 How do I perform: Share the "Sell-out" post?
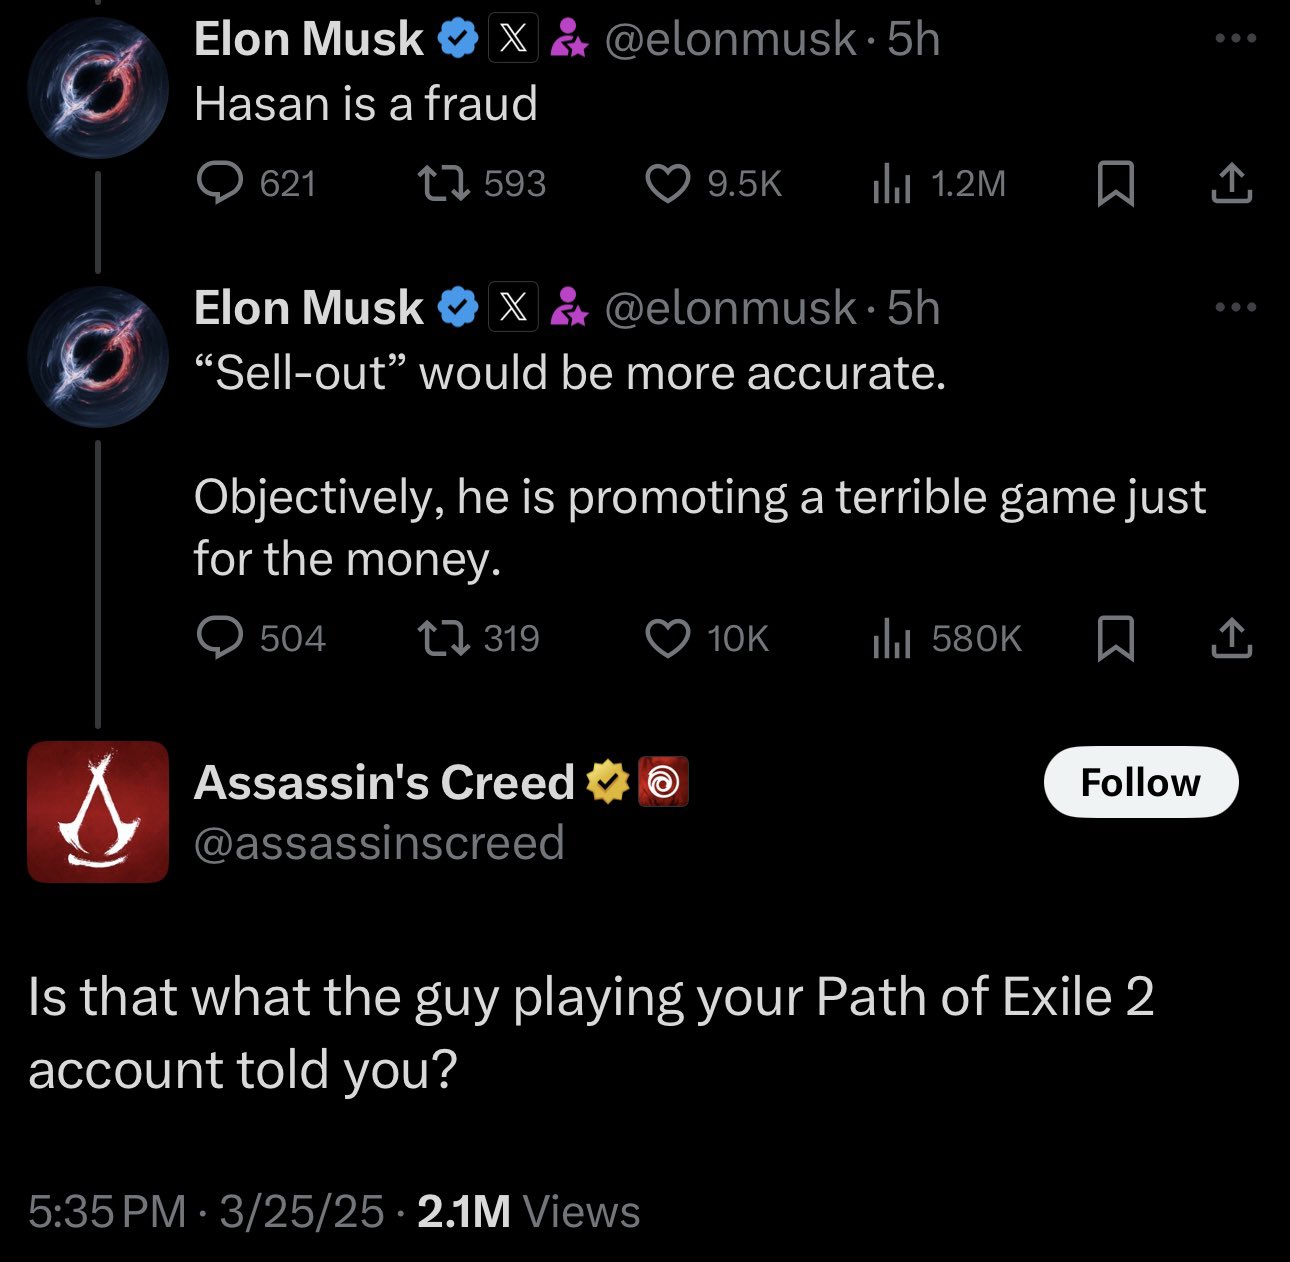click(1231, 638)
